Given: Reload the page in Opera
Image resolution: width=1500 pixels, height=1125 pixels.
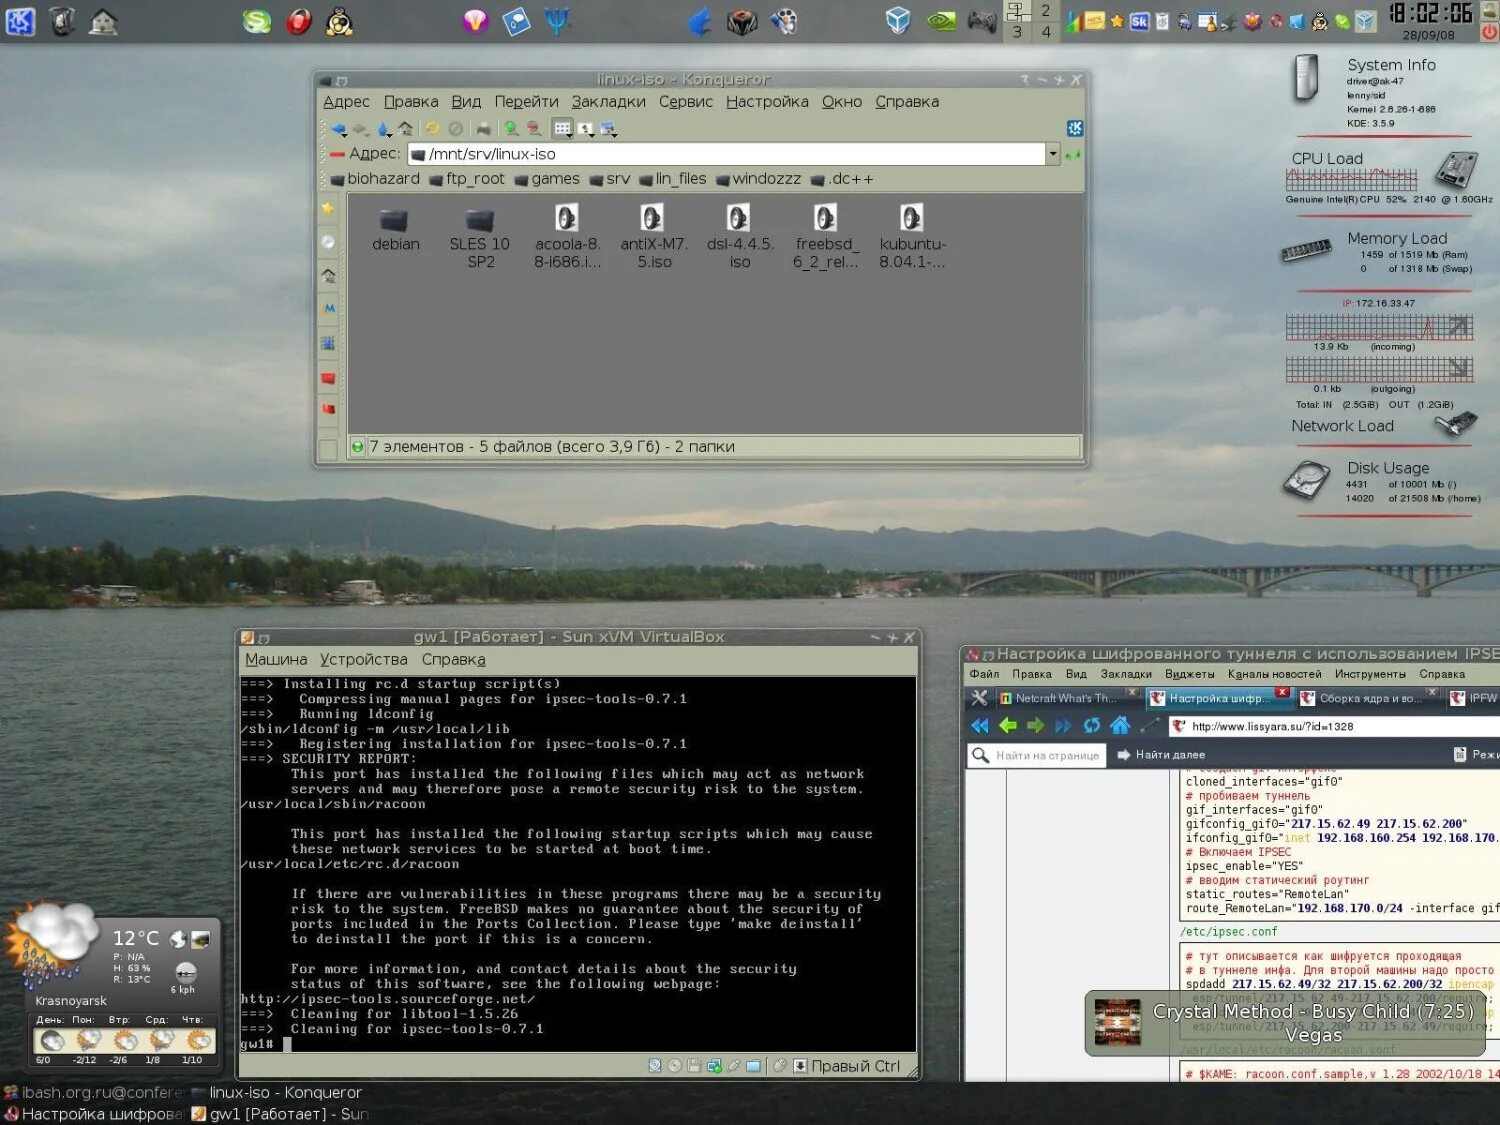Looking at the screenshot, I should click(1092, 726).
